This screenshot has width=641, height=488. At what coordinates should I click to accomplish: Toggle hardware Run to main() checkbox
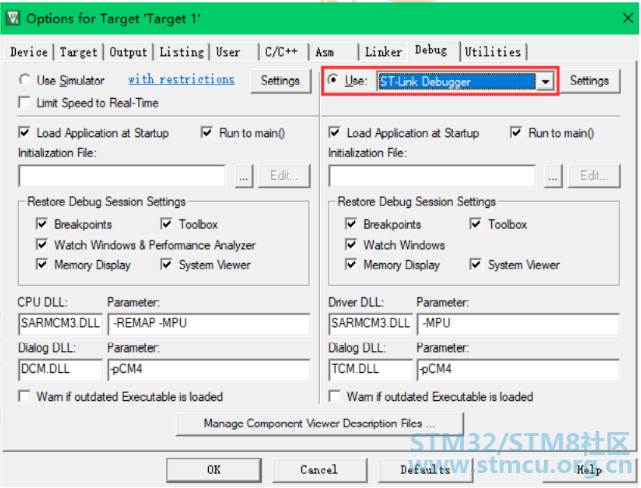pos(516,132)
